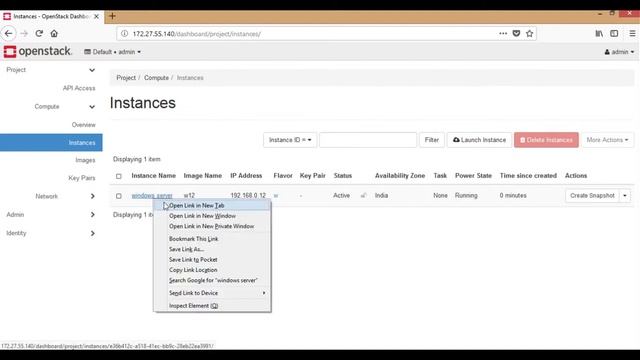Select Copy Link Location
Image resolution: width=640 pixels, height=360 pixels.
(x=212, y=270)
